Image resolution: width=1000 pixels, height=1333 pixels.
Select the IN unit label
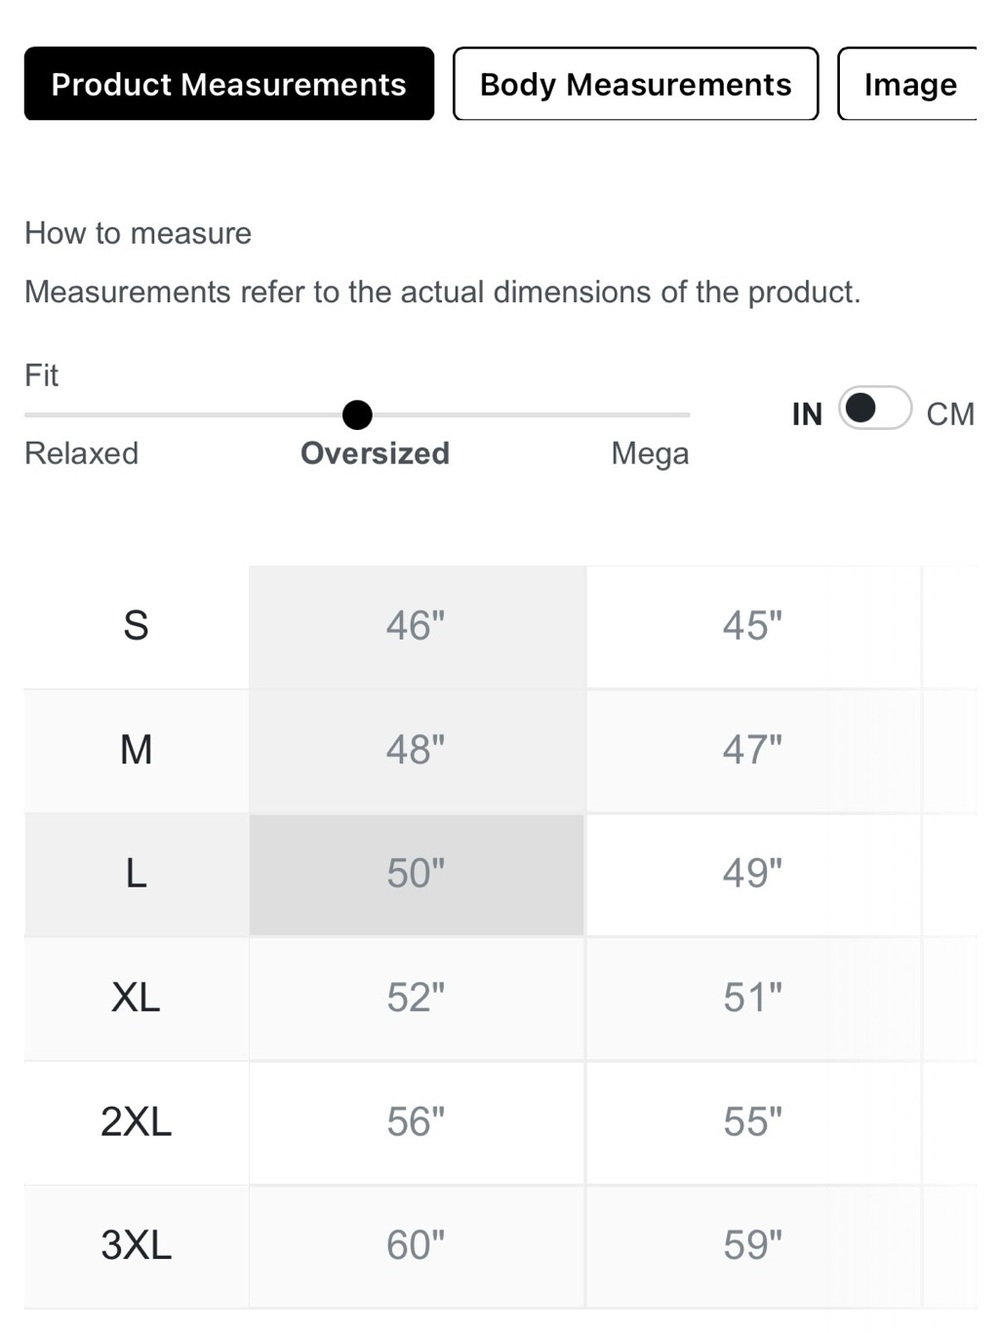(807, 414)
